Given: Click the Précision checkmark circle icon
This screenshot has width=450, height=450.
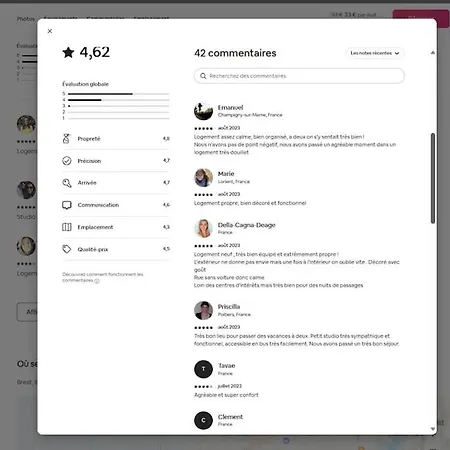Looking at the screenshot, I should tap(67, 161).
